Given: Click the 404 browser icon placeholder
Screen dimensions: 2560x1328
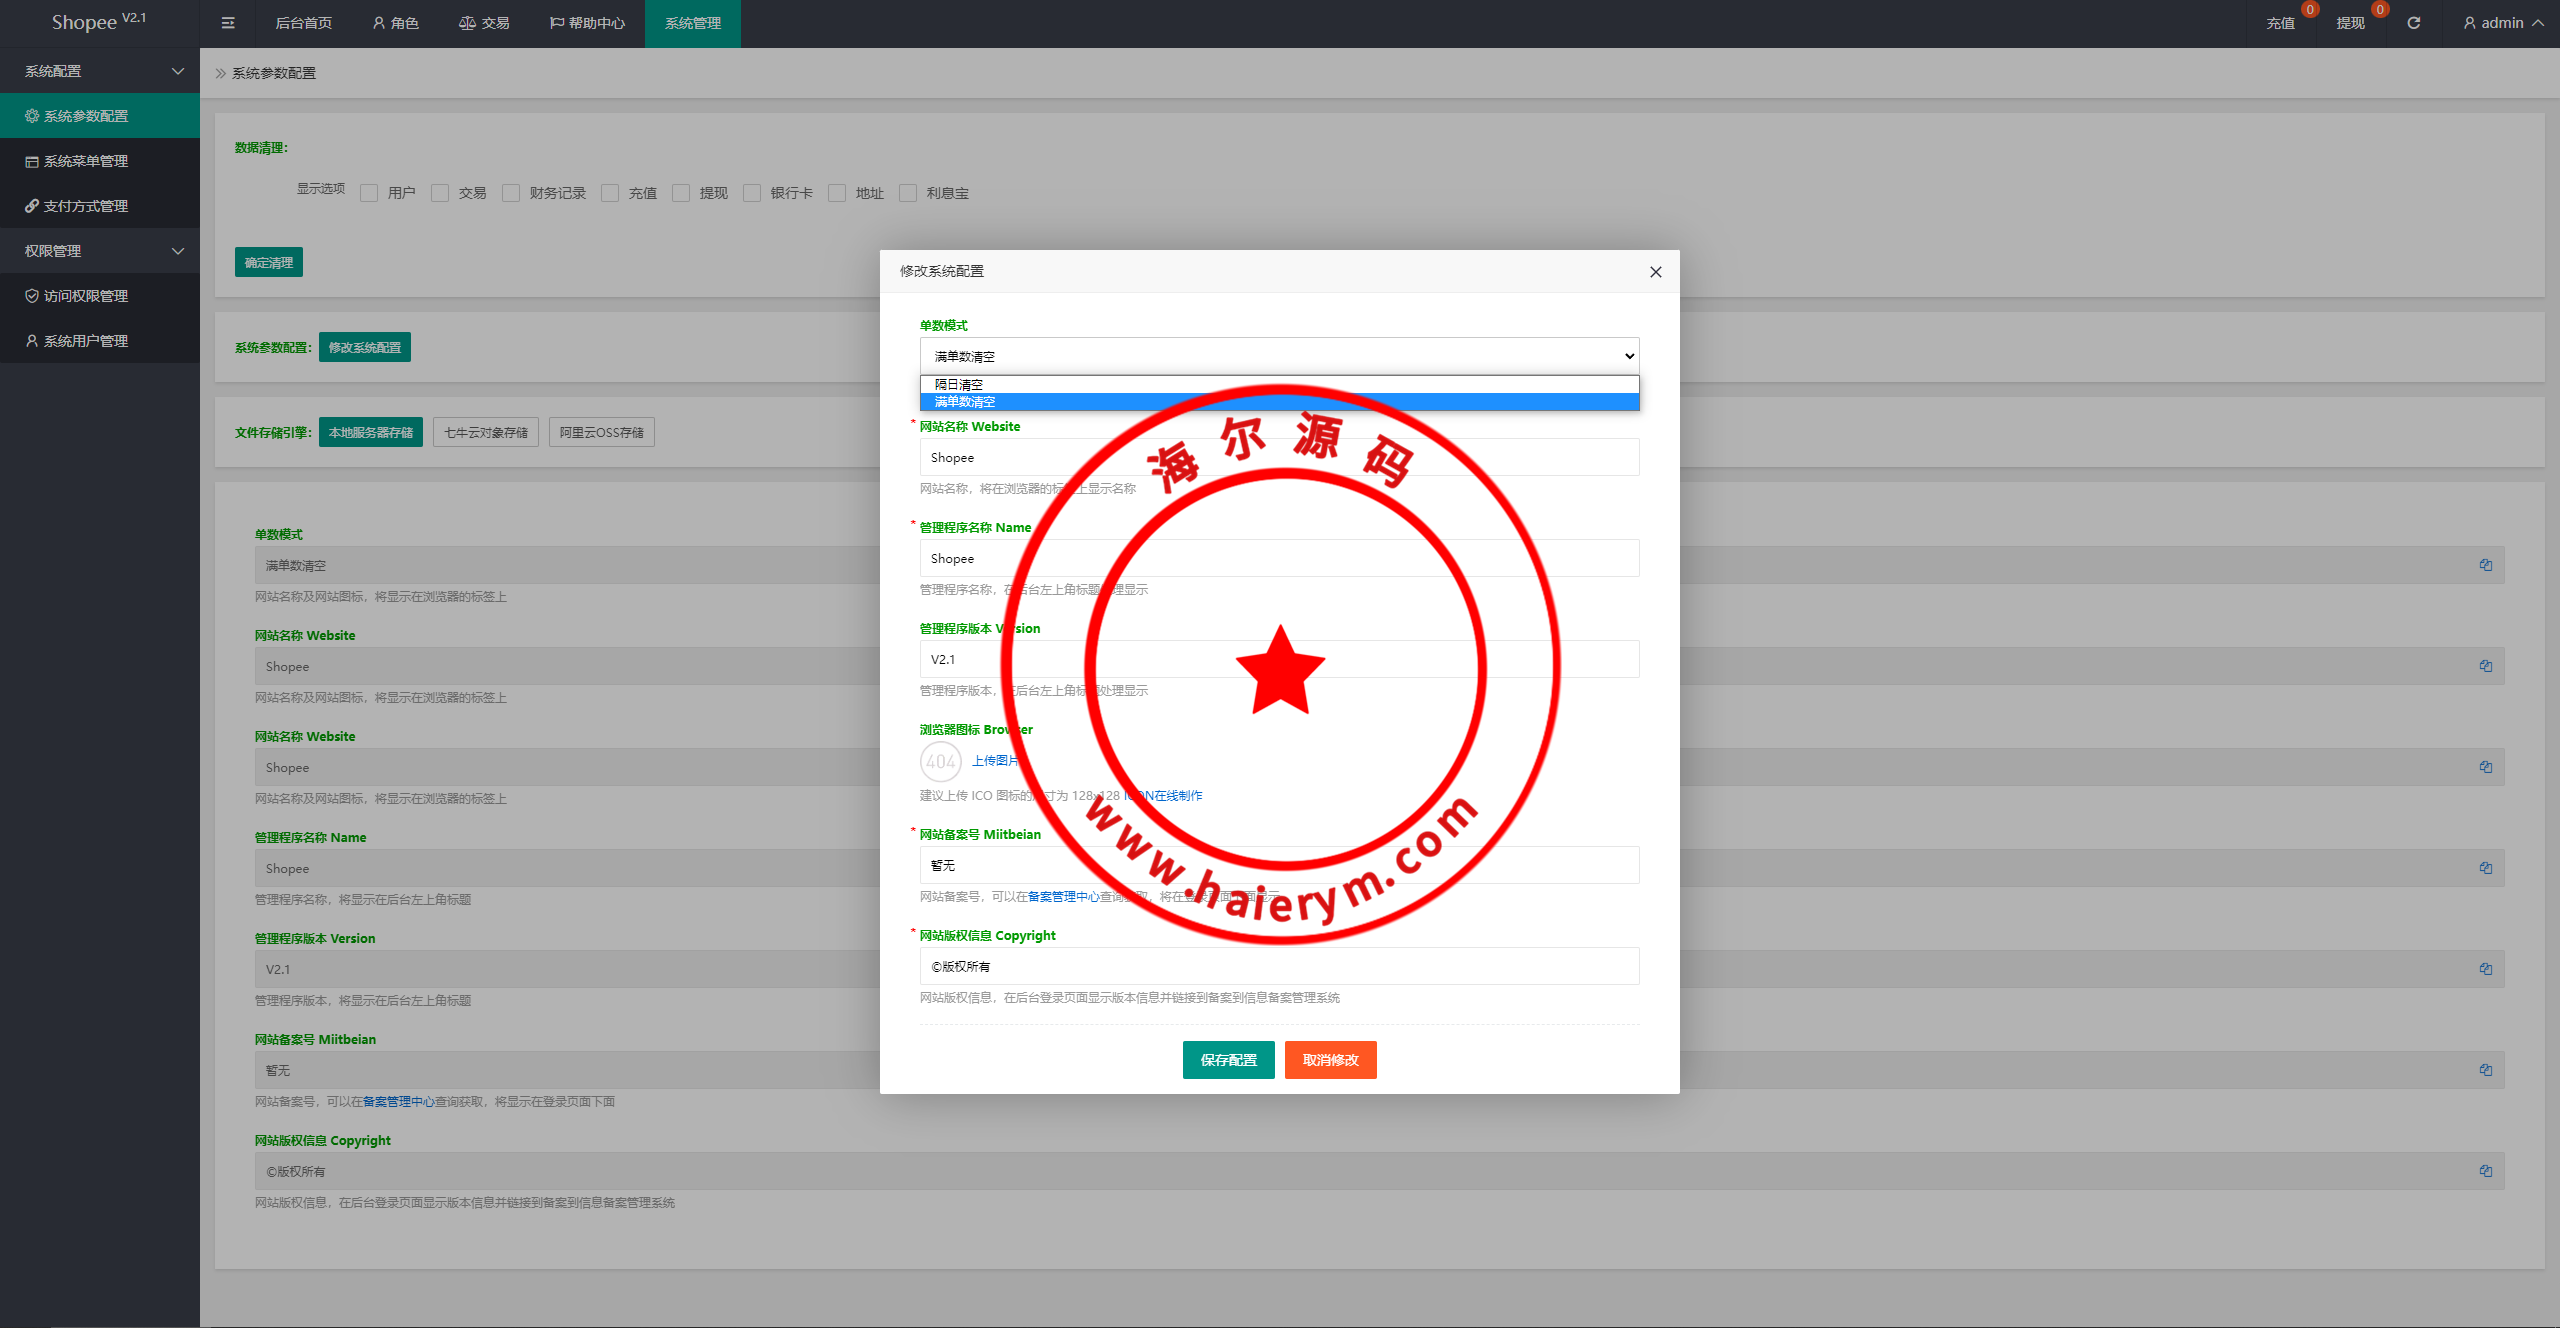Looking at the screenshot, I should coord(940,761).
